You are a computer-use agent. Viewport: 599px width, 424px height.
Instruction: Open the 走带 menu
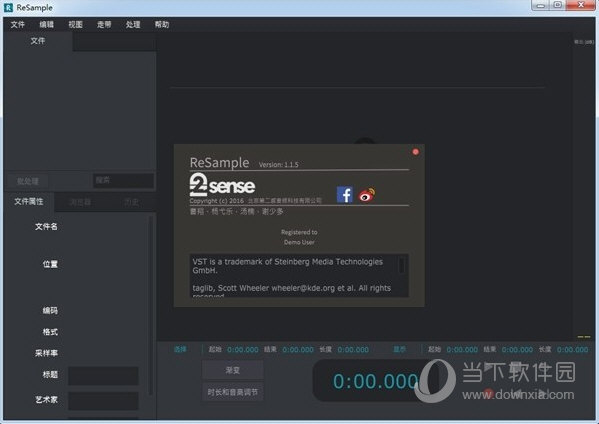(x=104, y=24)
